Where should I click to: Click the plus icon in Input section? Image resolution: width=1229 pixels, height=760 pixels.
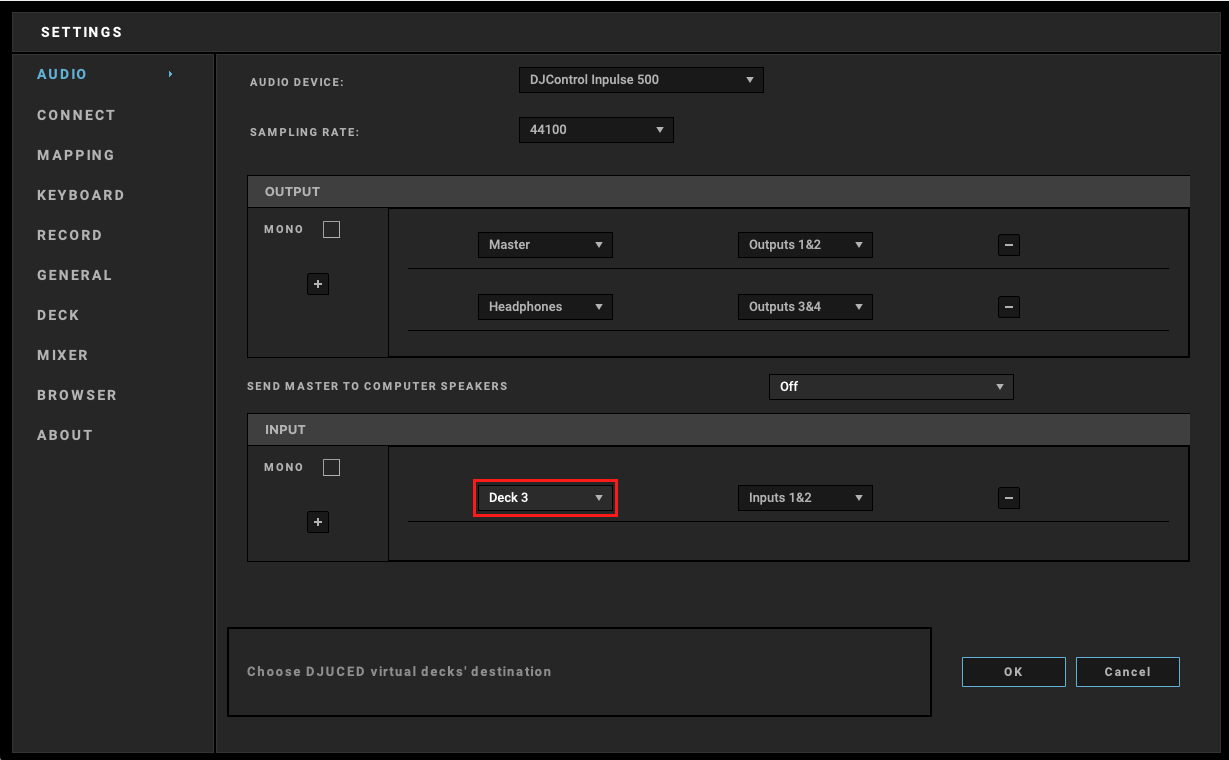318,522
